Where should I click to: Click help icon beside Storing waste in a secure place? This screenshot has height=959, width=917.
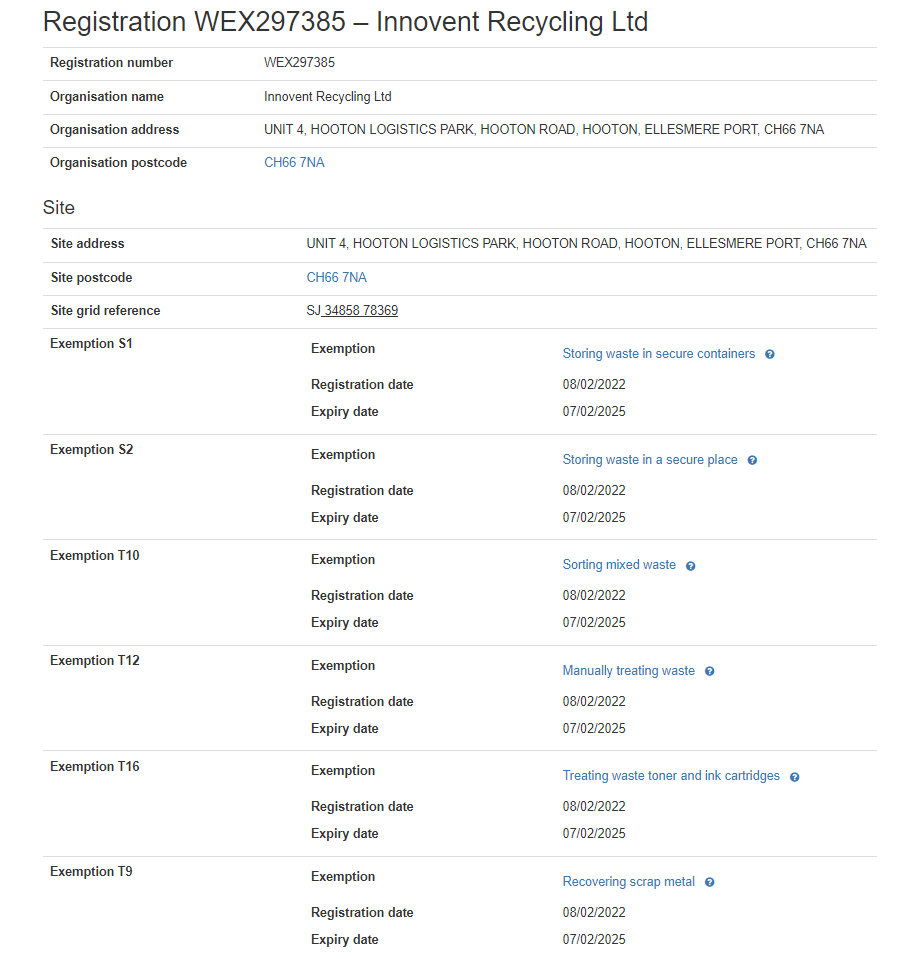pos(752,460)
